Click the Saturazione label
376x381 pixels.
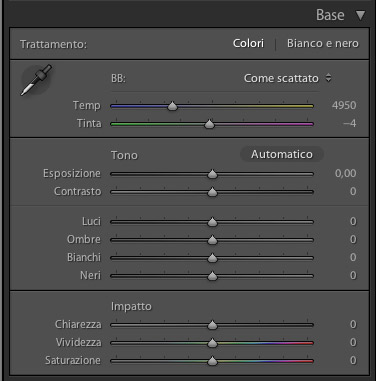point(73,361)
